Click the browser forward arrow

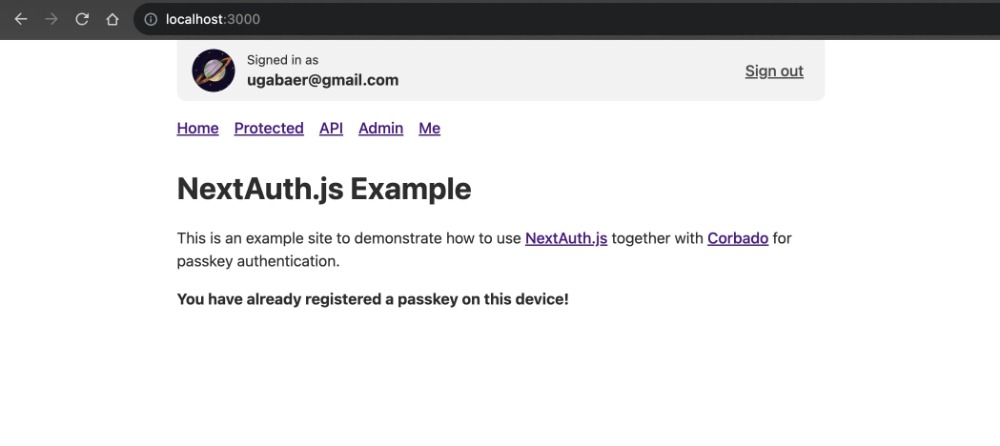pos(52,19)
